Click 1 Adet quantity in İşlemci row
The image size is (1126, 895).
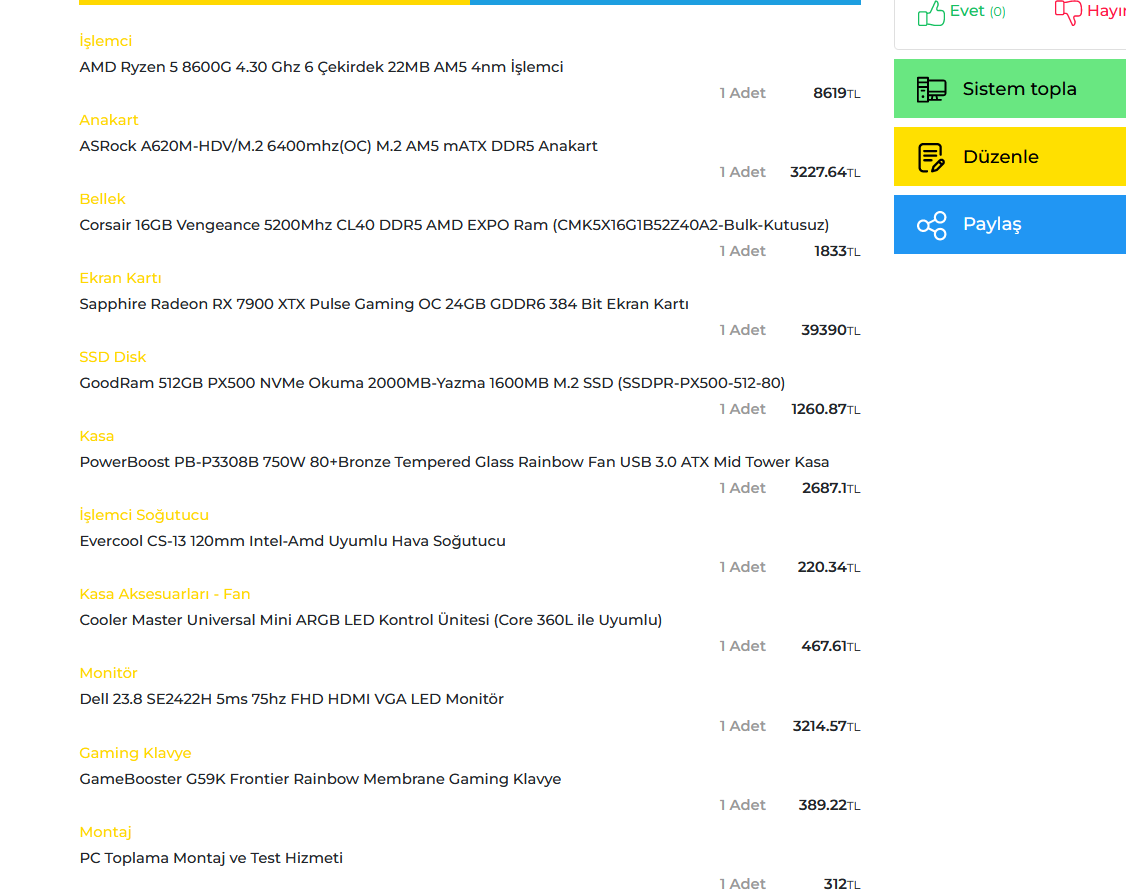click(743, 93)
